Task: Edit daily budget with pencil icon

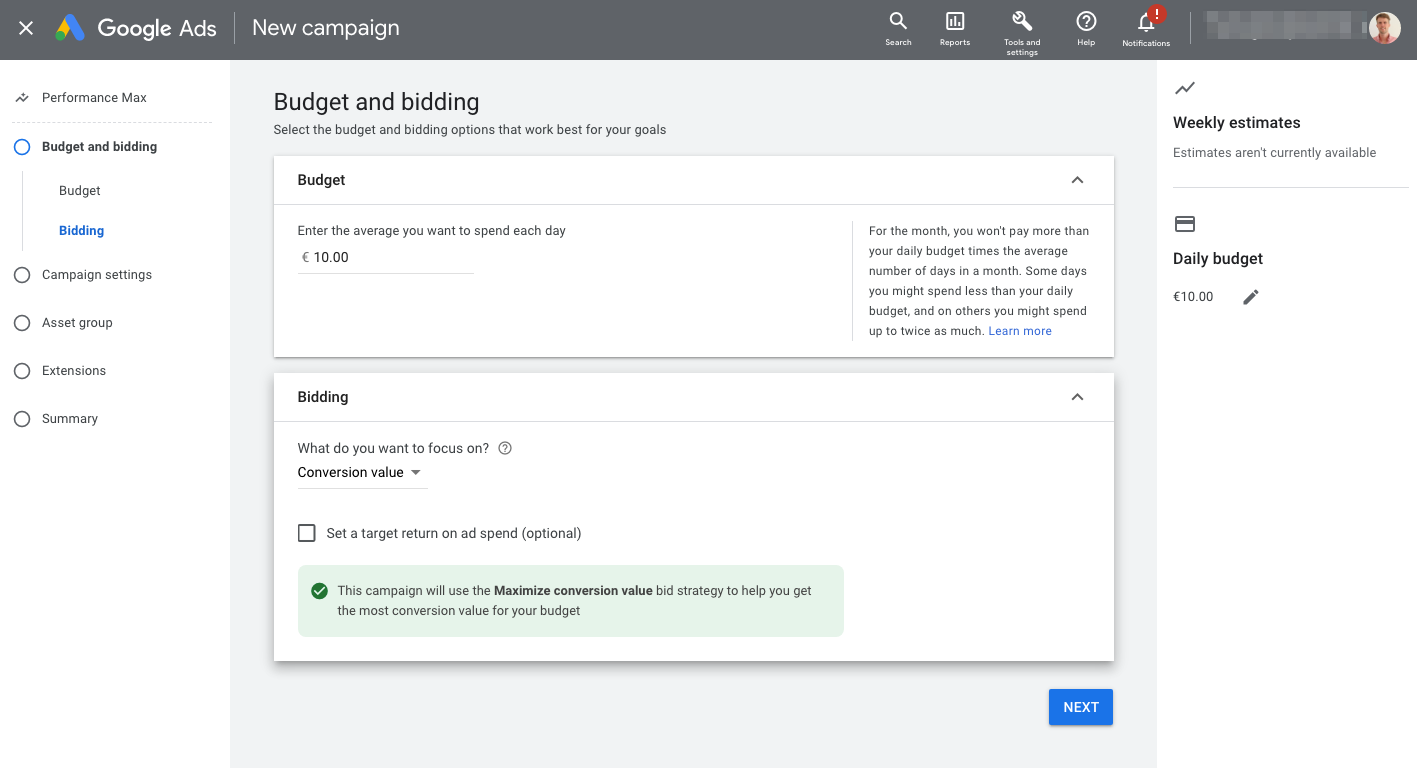Action: click(1251, 297)
